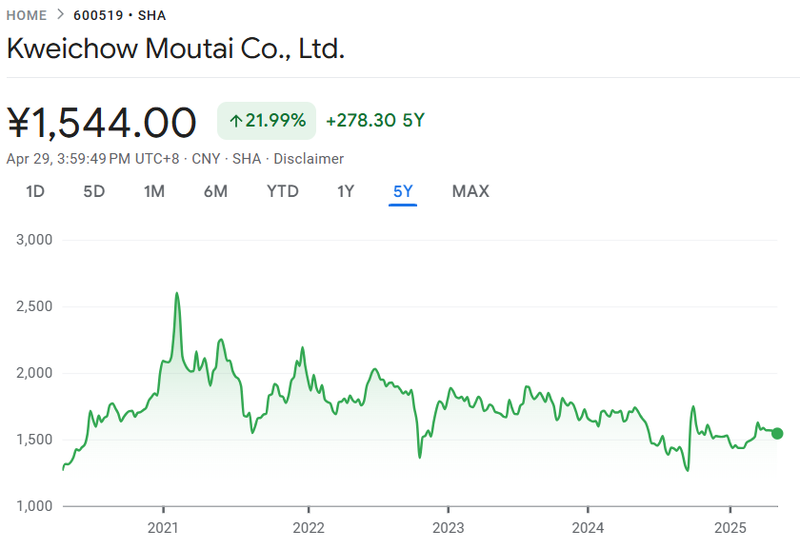Click the +278.30 5Y change text
The height and width of the screenshot is (549, 800).
375,120
